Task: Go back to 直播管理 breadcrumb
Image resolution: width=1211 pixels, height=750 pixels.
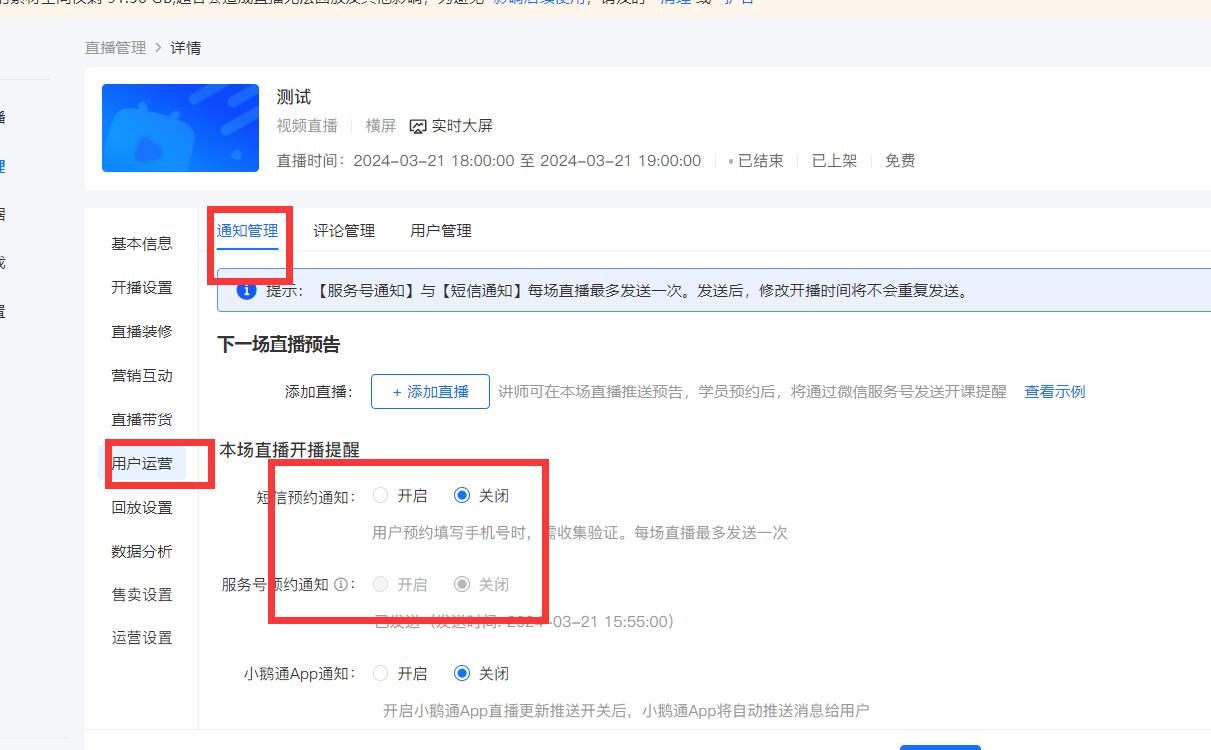Action: coord(115,48)
